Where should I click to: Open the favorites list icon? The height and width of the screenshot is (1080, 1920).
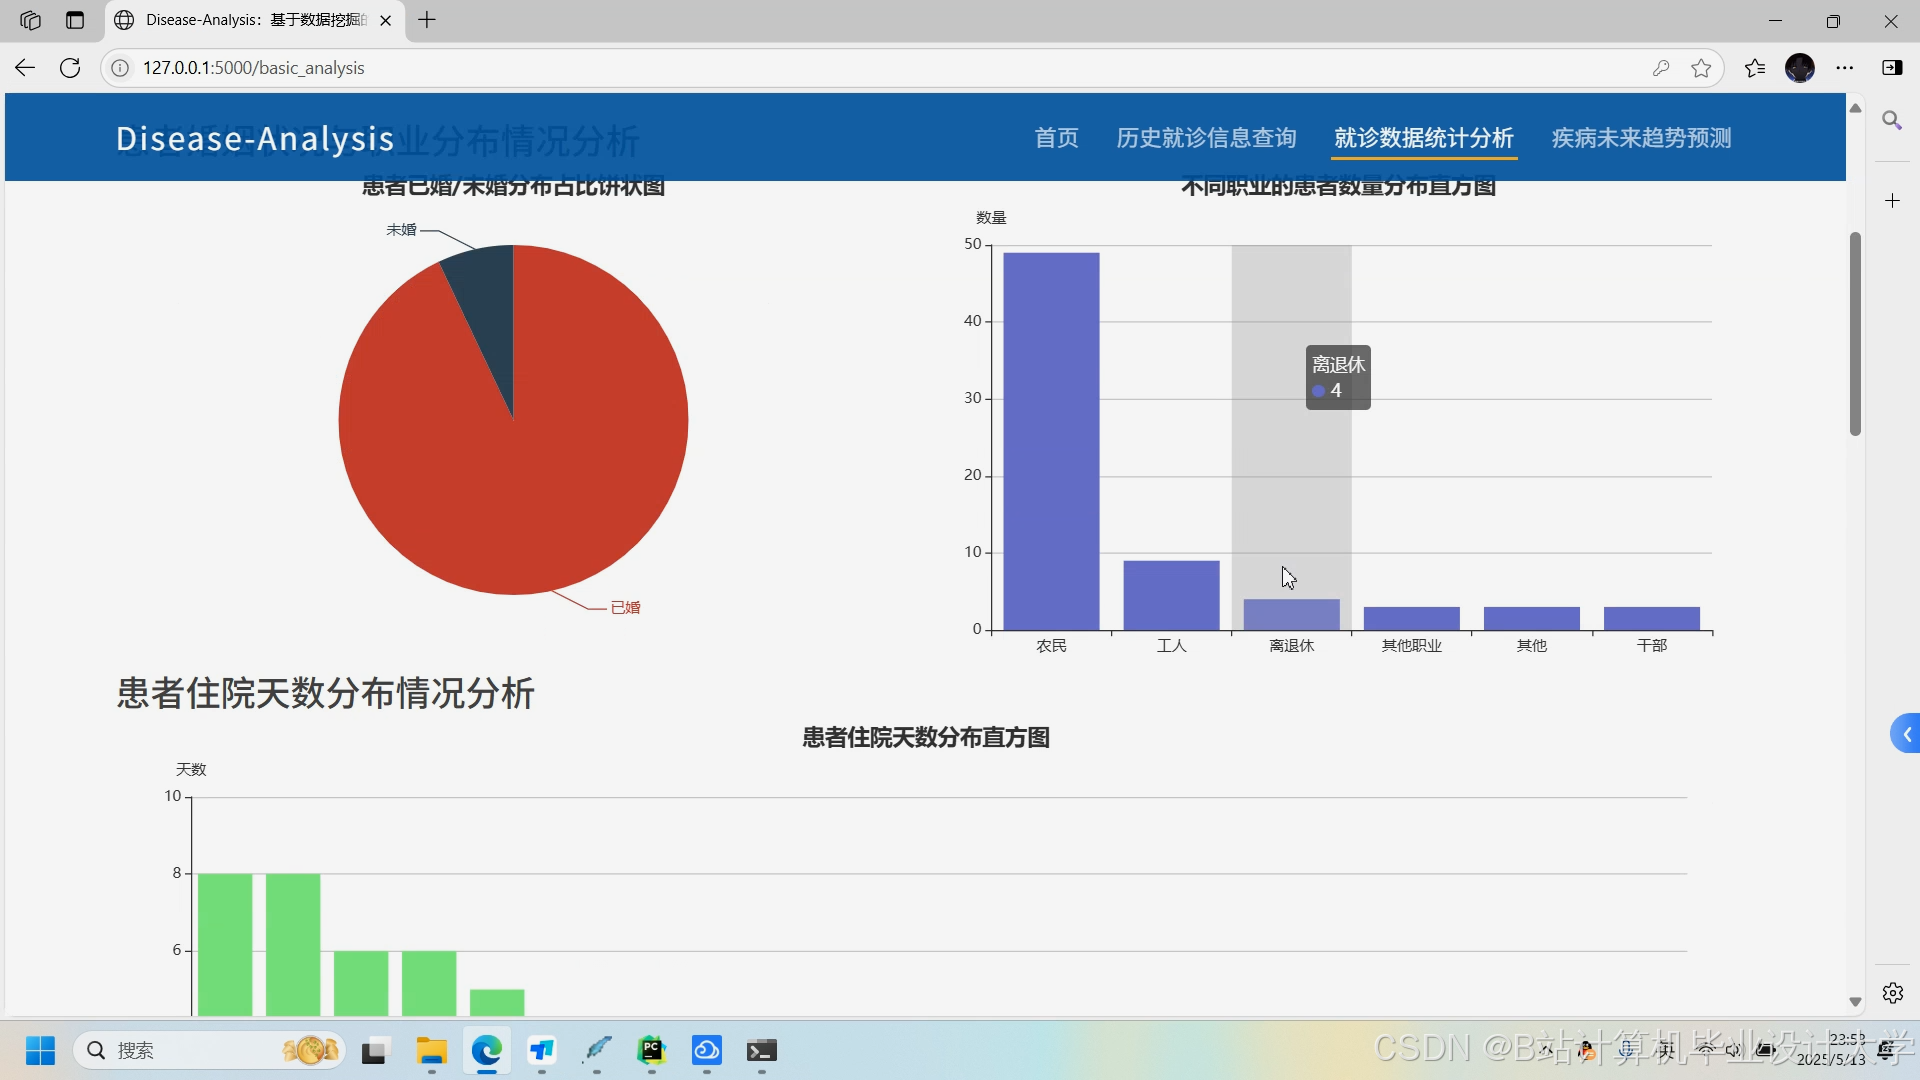pyautogui.click(x=1755, y=67)
